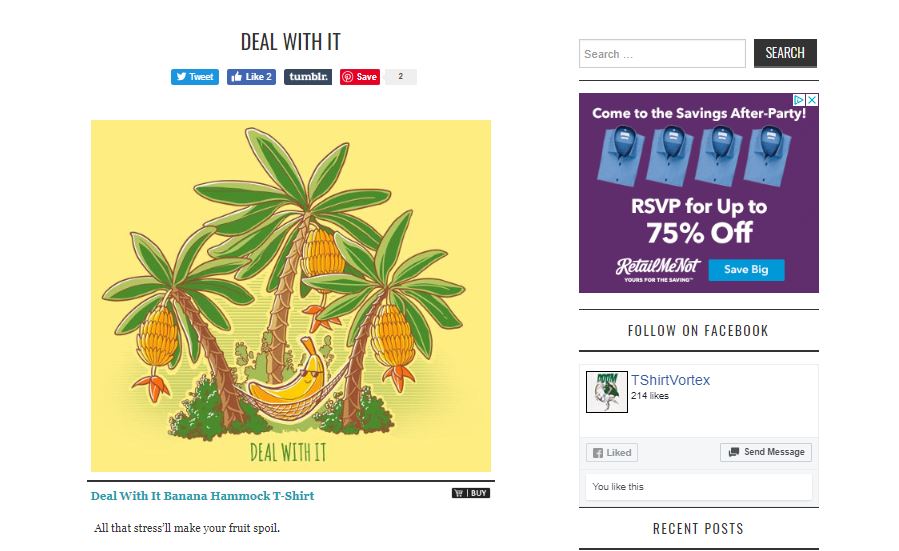The height and width of the screenshot is (551, 899).
Task: Save the image with Pinterest Save button
Action: 360,77
